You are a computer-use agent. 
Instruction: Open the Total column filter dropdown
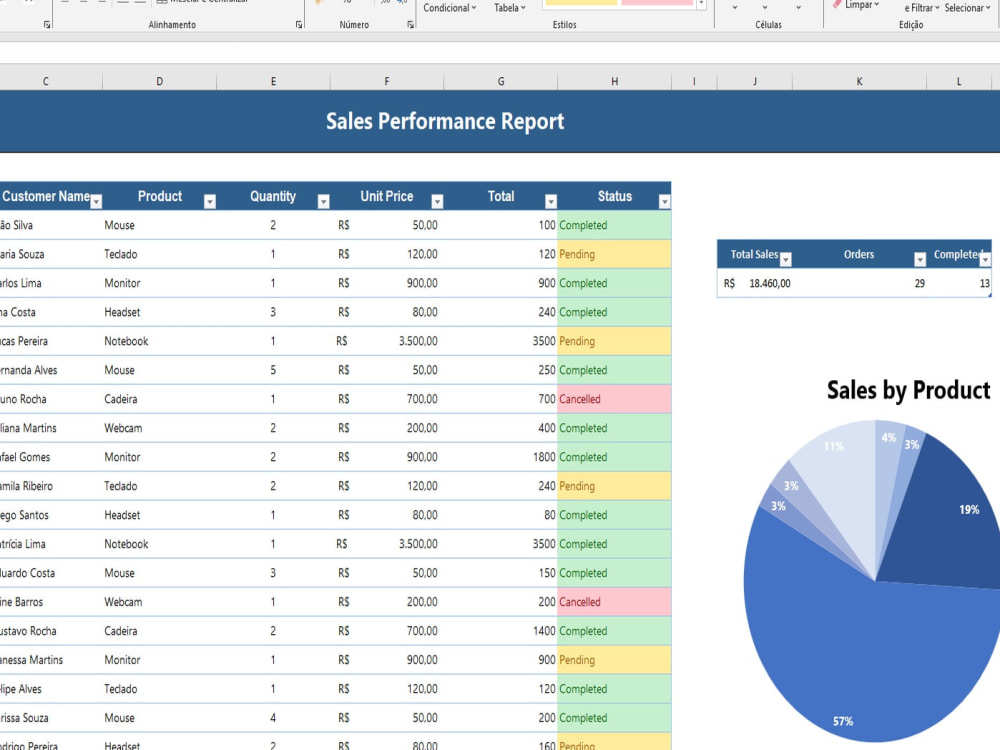551,202
